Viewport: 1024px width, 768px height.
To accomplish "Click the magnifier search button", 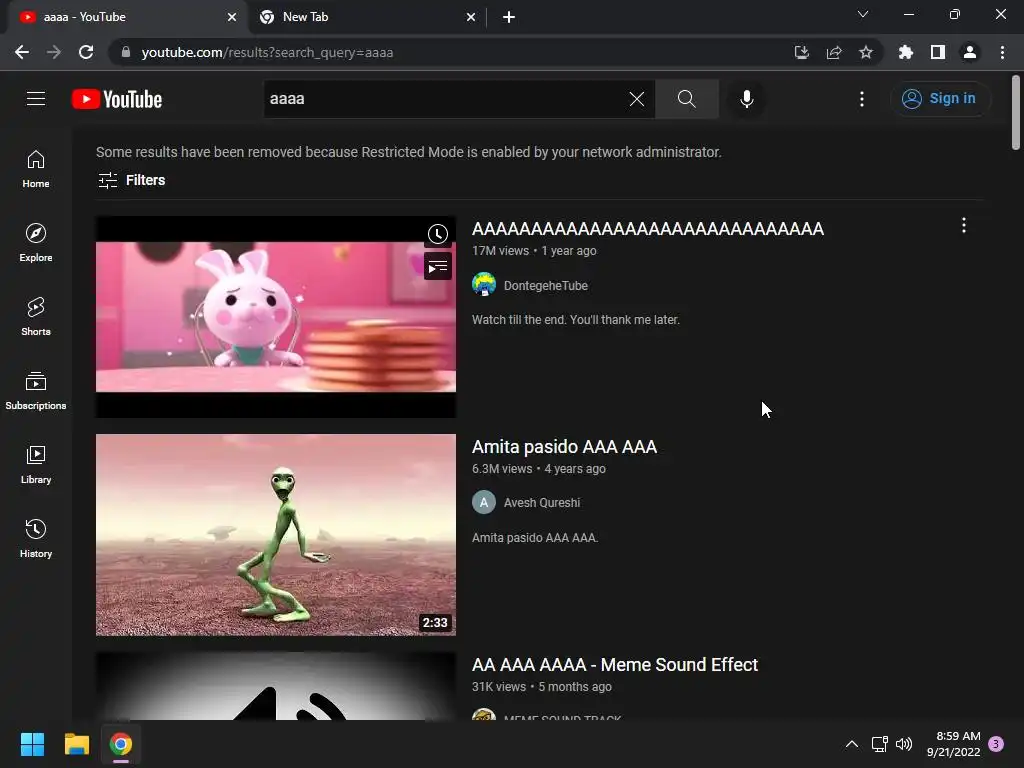I will coord(686,99).
